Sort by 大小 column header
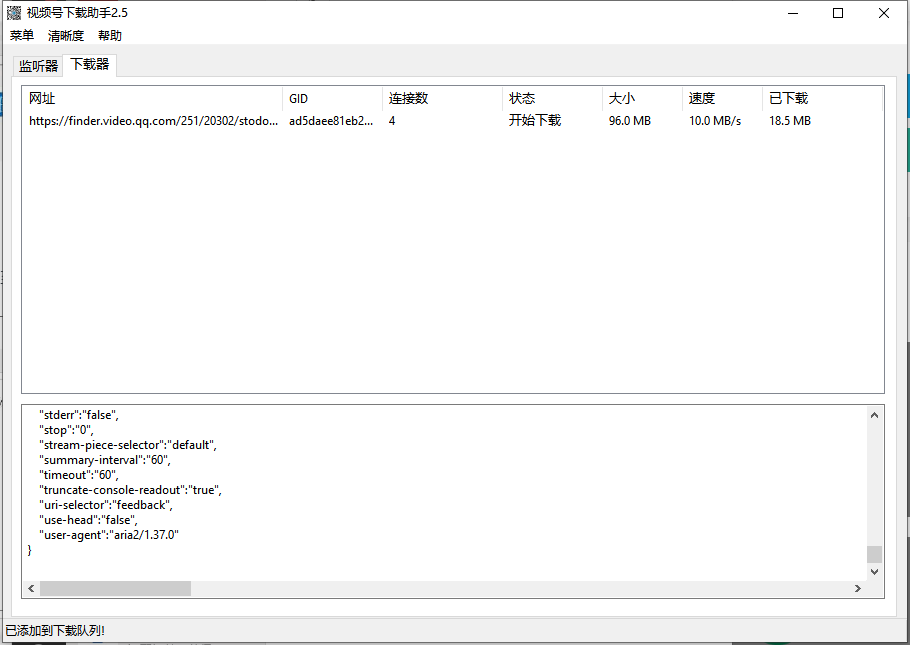Screen dimensions: 910x645 642,99
